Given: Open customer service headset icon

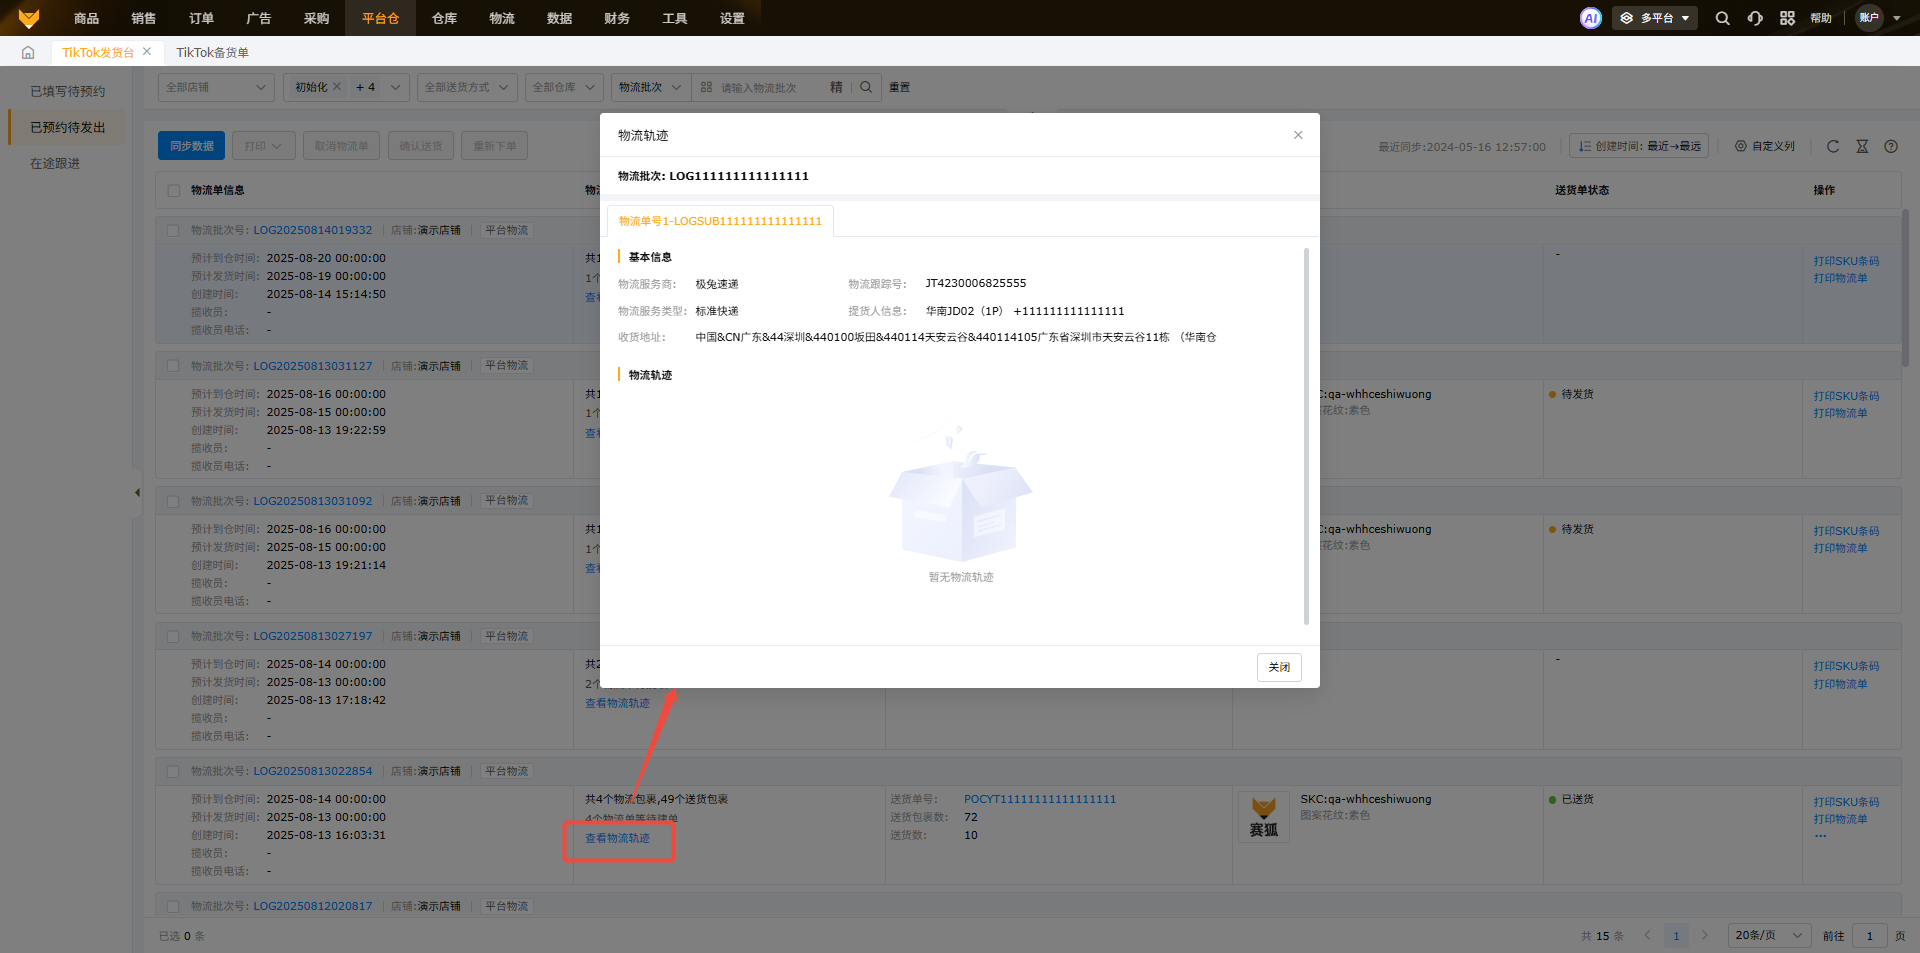Looking at the screenshot, I should [x=1755, y=18].
